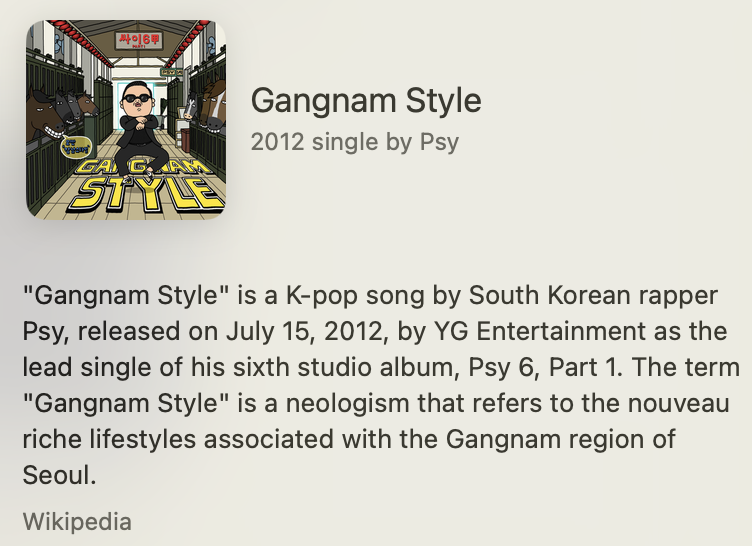The image size is (752, 546).
Task: Click the word "K-pop" in the first sentence
Action: 322,296
